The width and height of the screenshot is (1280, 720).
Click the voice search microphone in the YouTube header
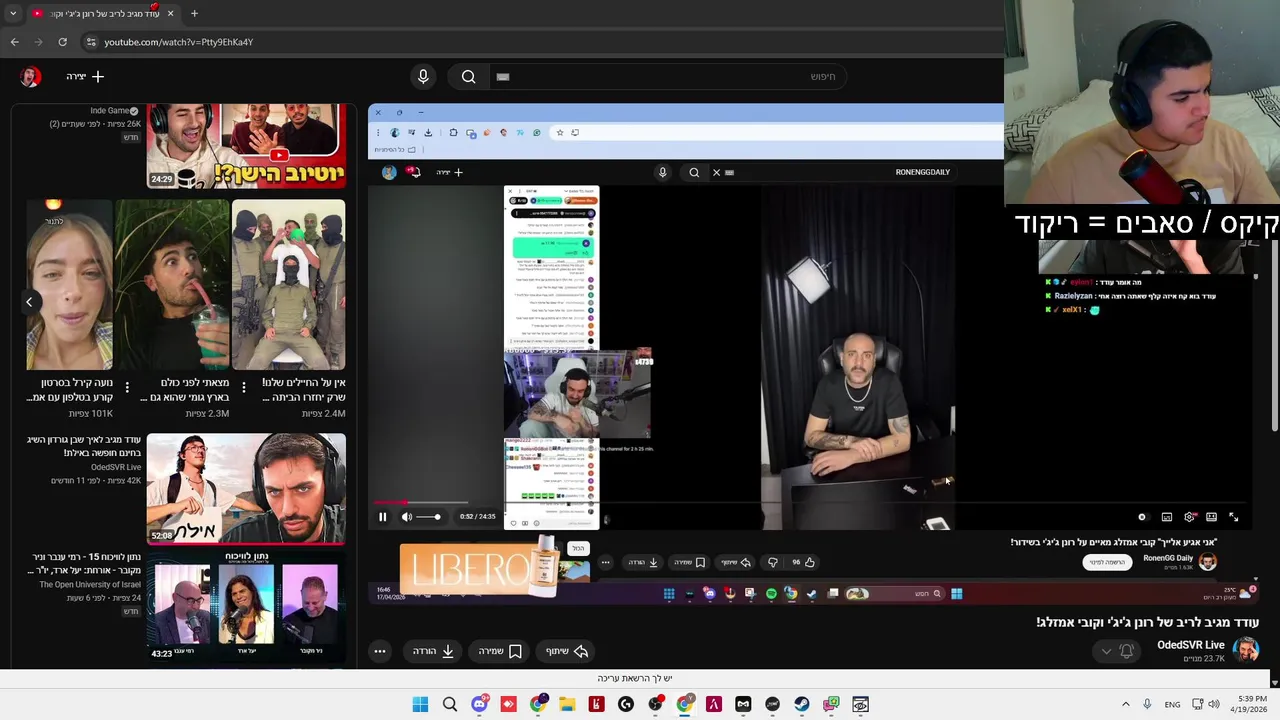(x=423, y=76)
